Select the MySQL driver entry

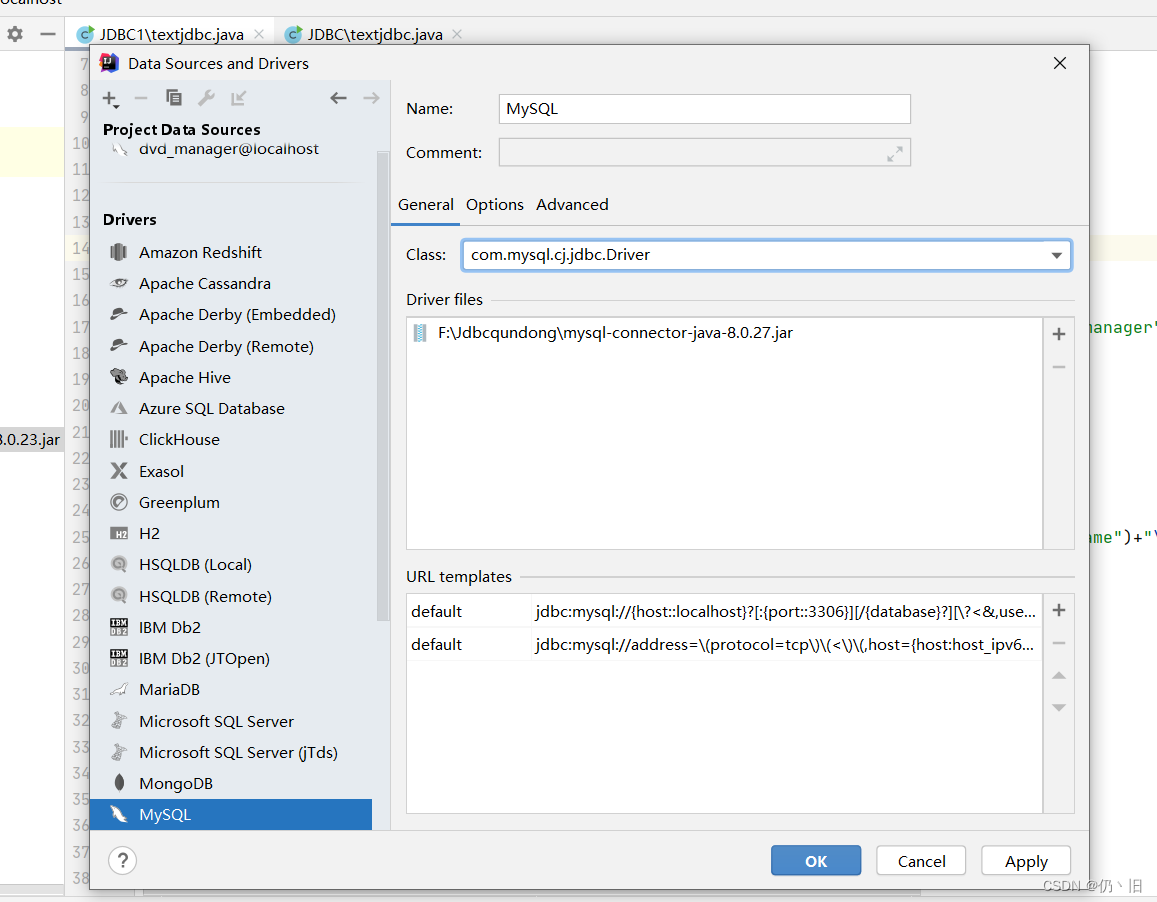click(x=230, y=814)
